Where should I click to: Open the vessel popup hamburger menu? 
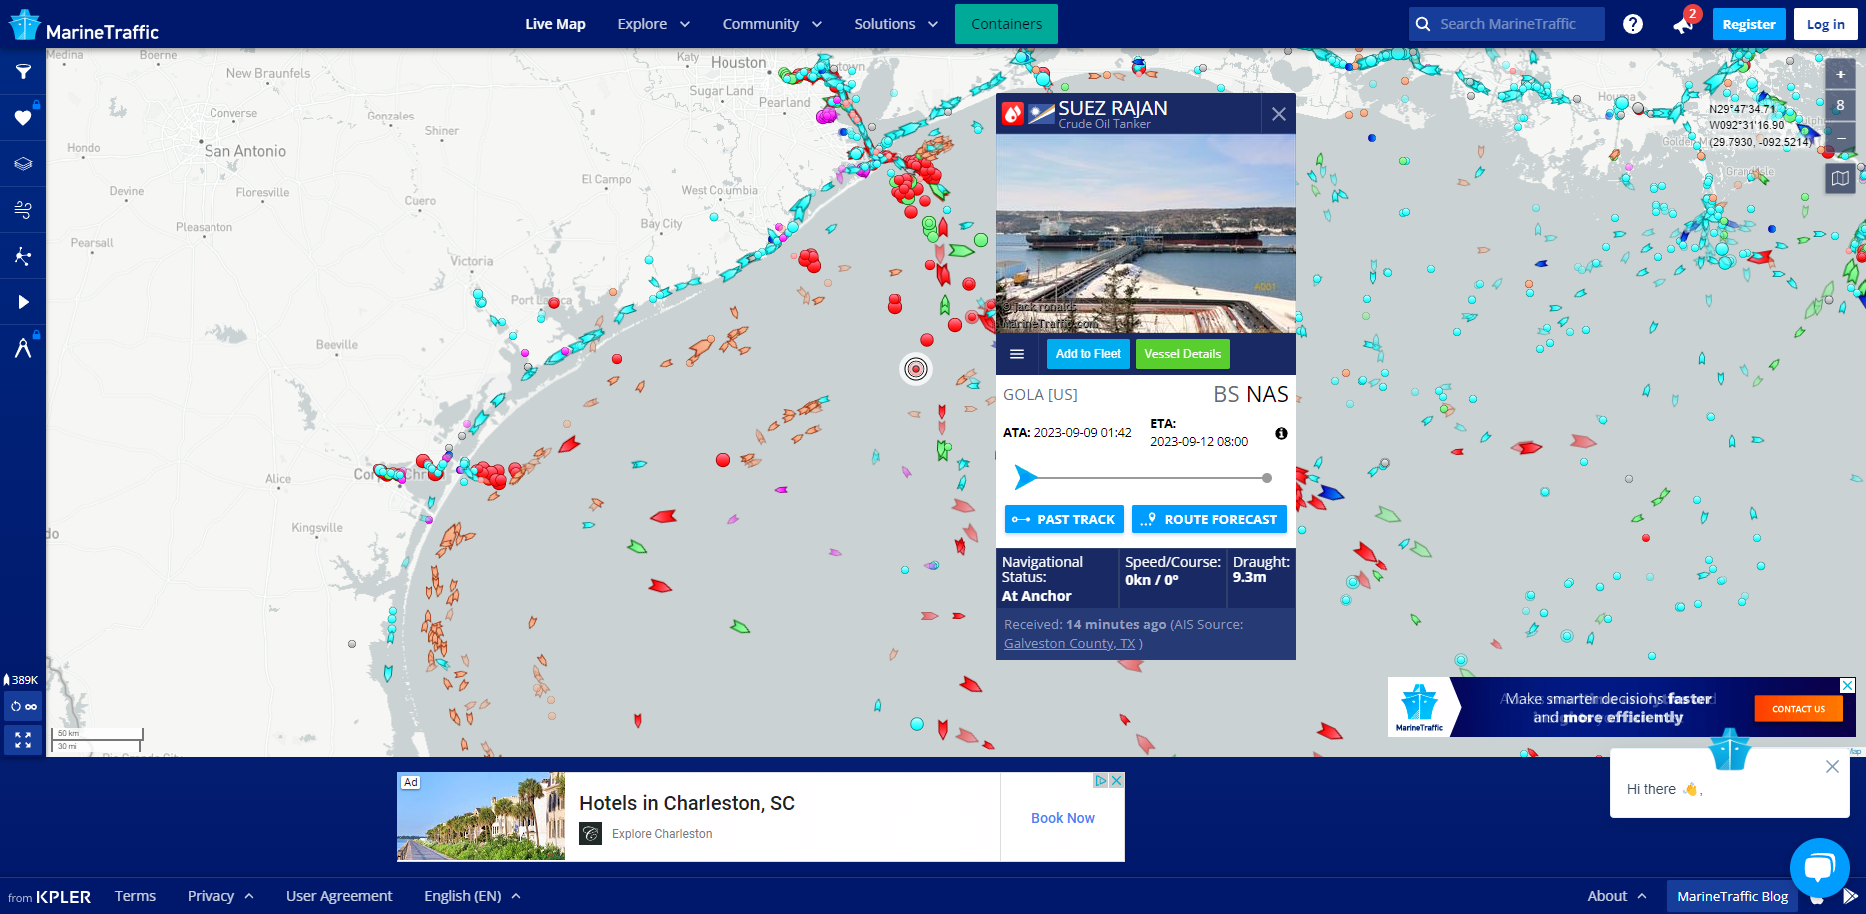coord(1017,354)
